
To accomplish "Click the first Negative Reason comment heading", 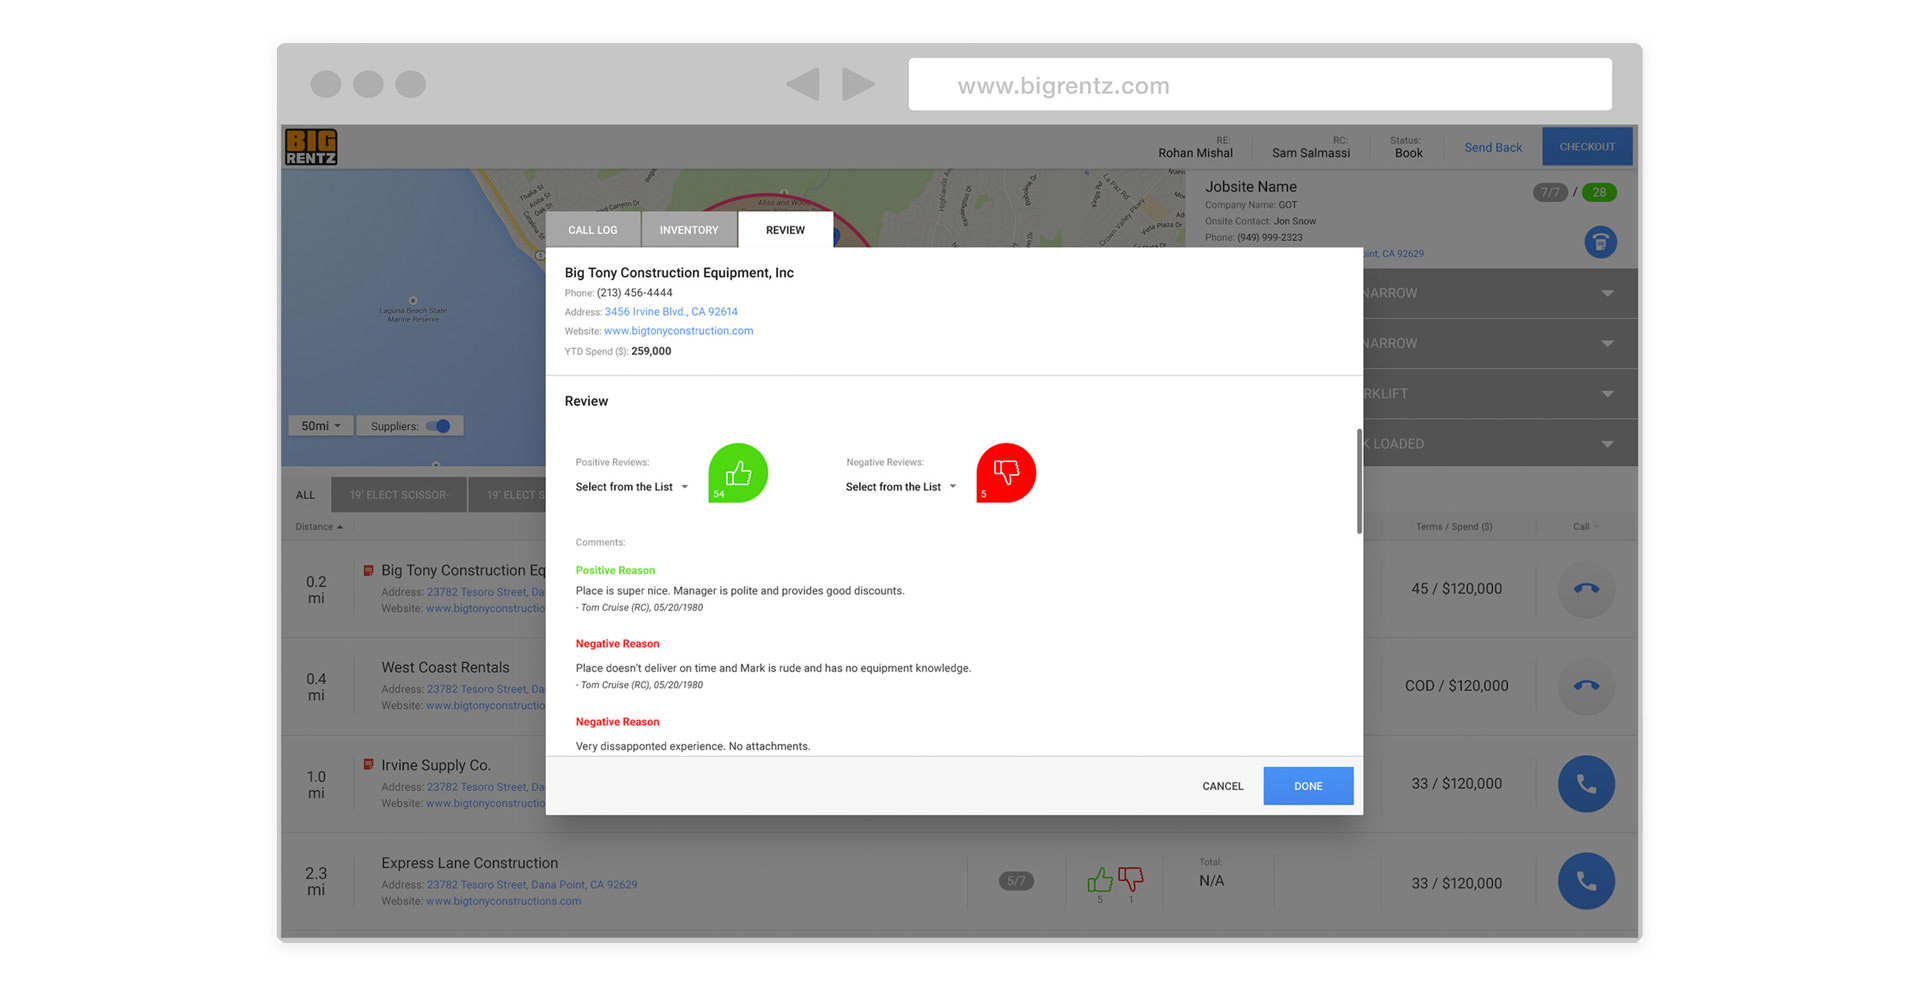I will 617,644.
